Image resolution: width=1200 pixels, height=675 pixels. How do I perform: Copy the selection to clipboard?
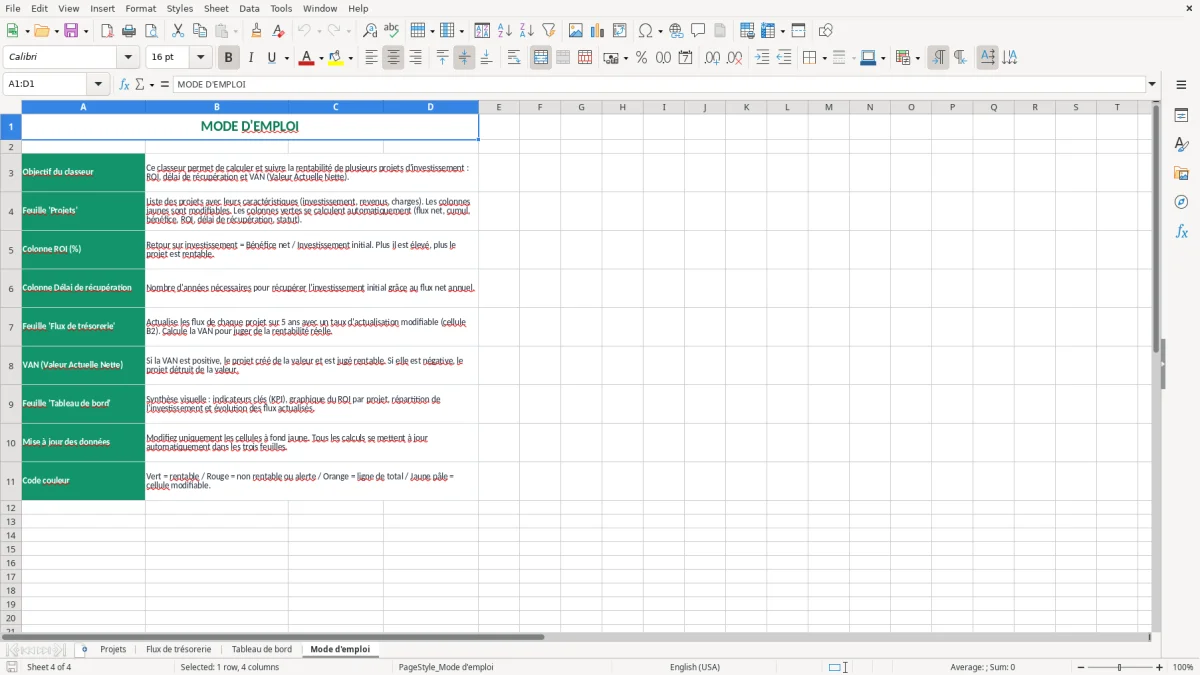click(x=199, y=31)
